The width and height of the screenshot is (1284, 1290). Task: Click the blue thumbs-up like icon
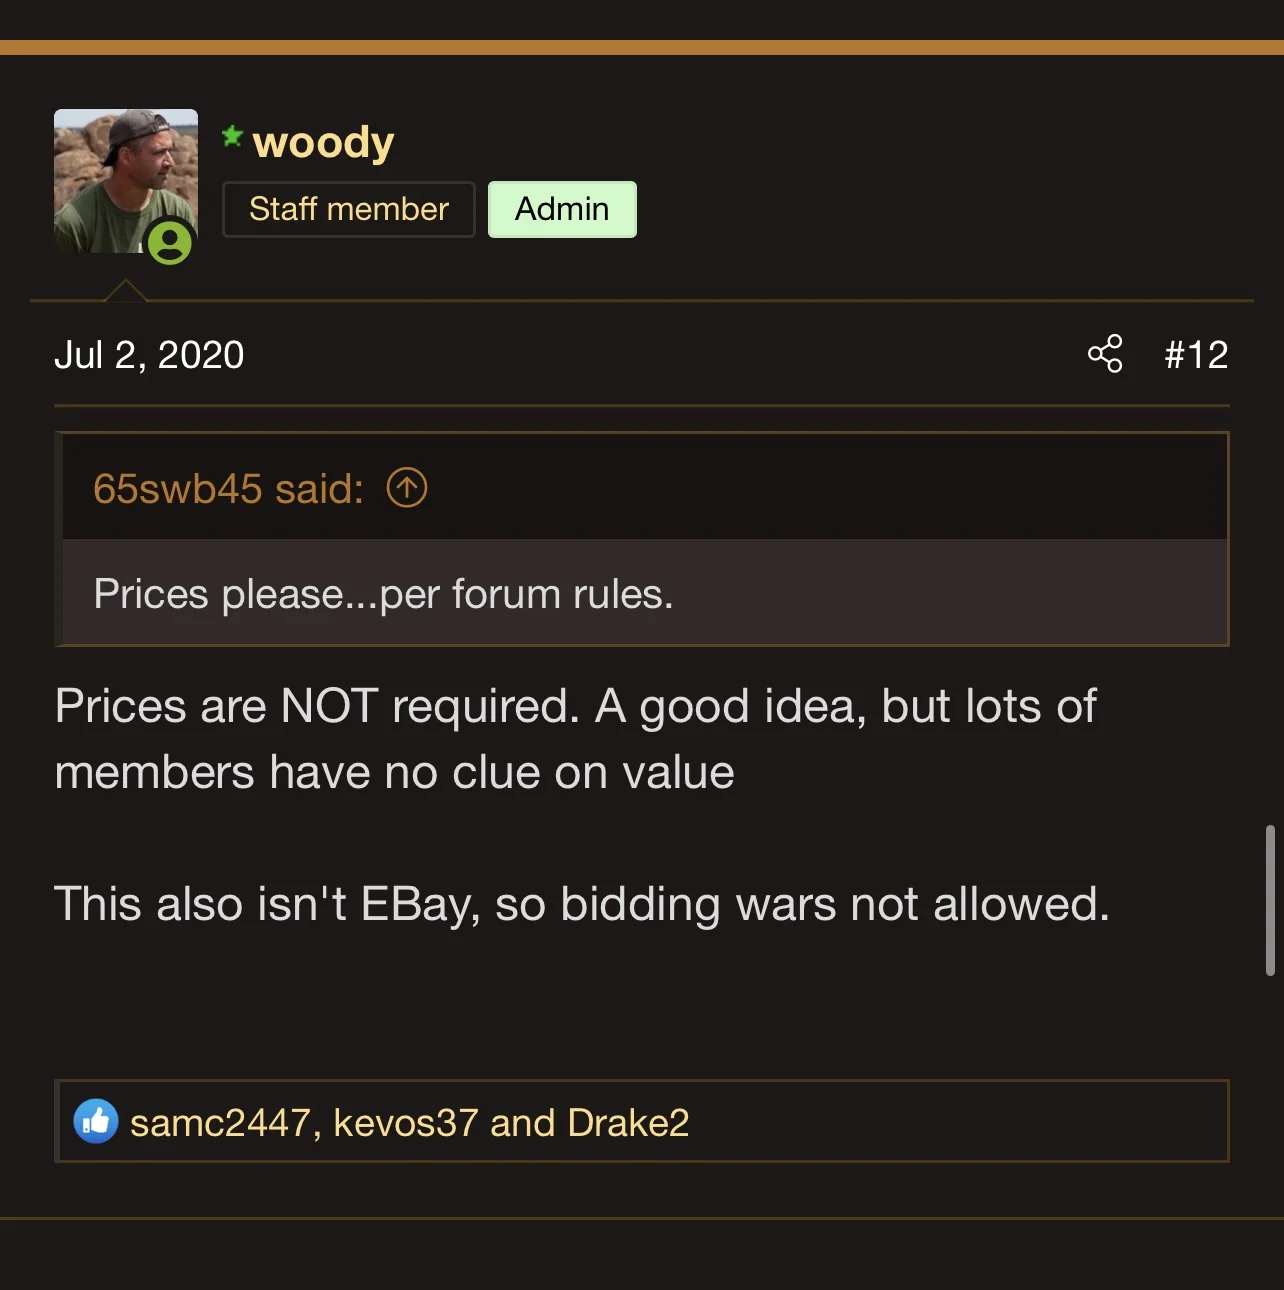coord(96,1122)
